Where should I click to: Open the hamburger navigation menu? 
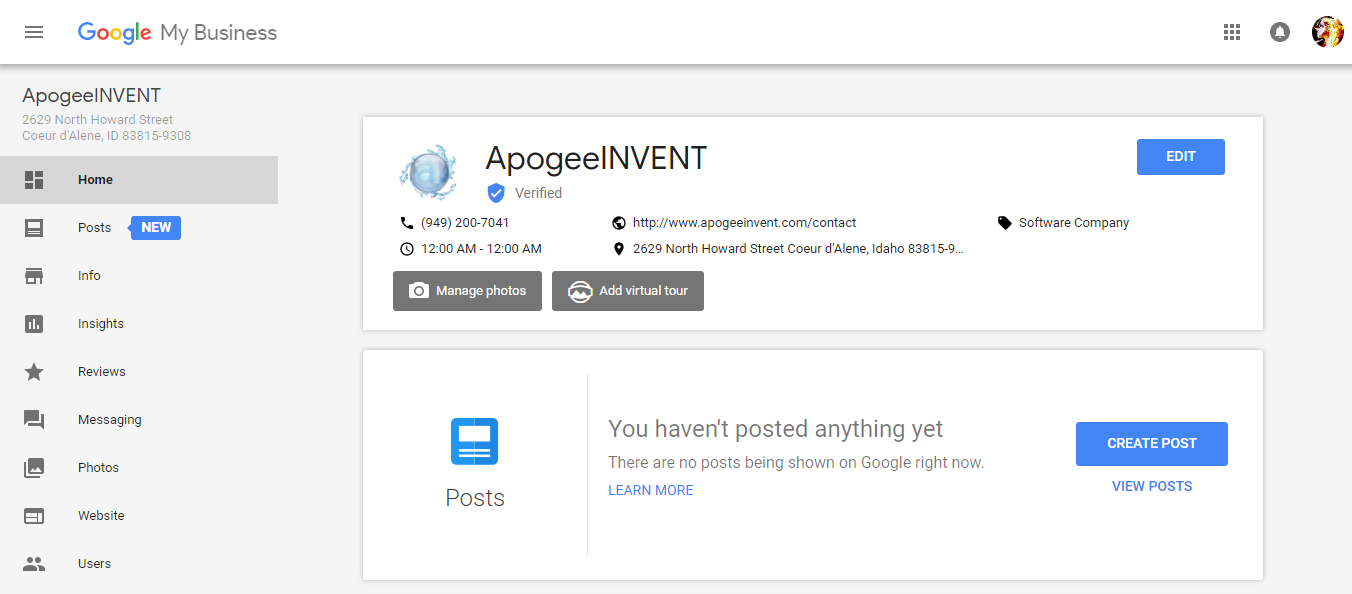tap(34, 32)
